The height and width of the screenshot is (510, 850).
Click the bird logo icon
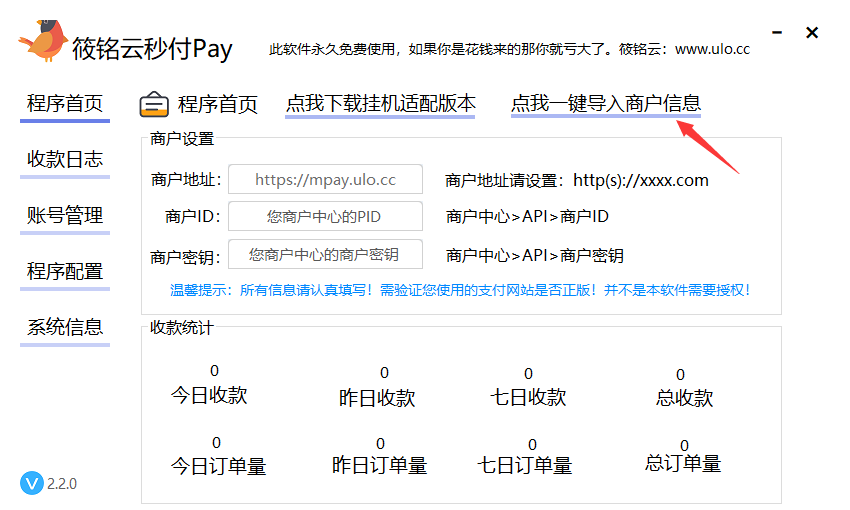point(43,41)
